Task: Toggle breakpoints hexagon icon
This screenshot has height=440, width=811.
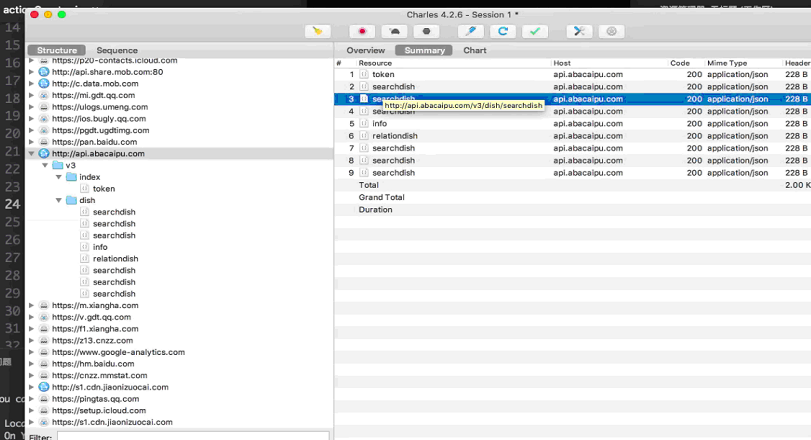Action: click(426, 32)
